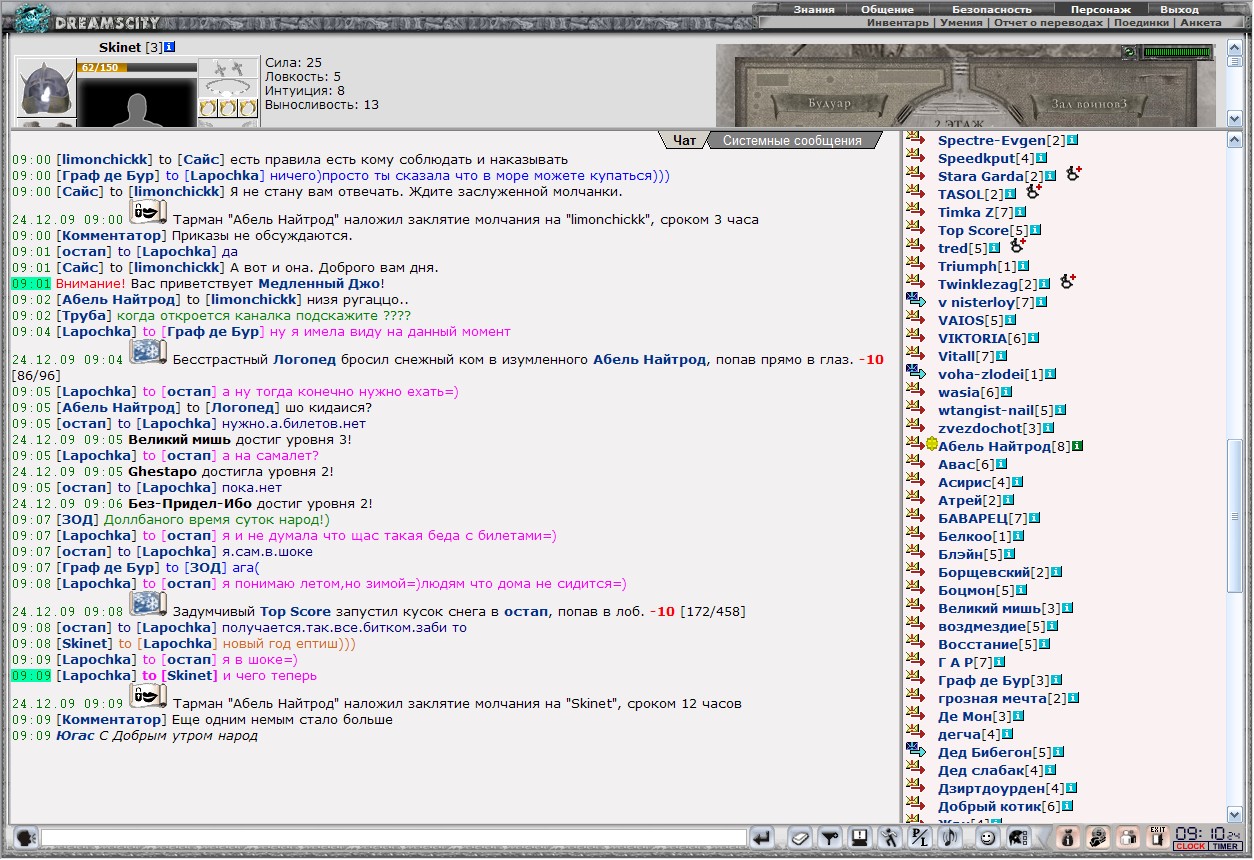
Task: Click the send message arrow icon
Action: click(761, 837)
